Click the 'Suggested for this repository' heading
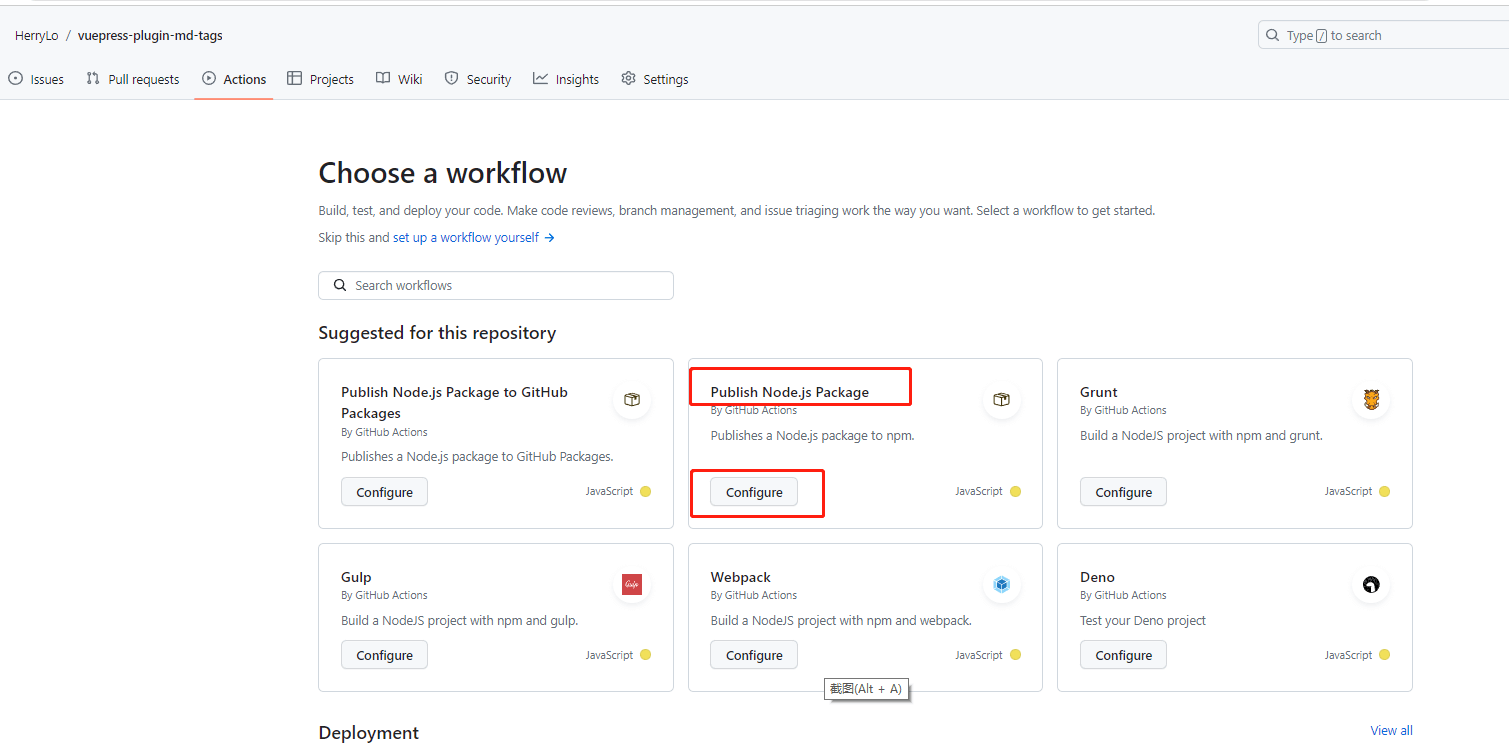Image resolution: width=1509 pixels, height=751 pixels. (437, 333)
